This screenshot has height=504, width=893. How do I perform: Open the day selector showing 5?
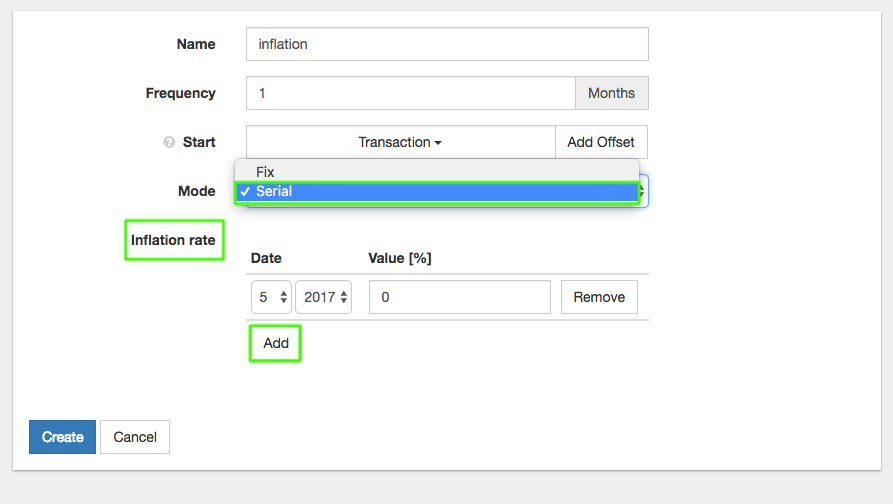coord(269,297)
